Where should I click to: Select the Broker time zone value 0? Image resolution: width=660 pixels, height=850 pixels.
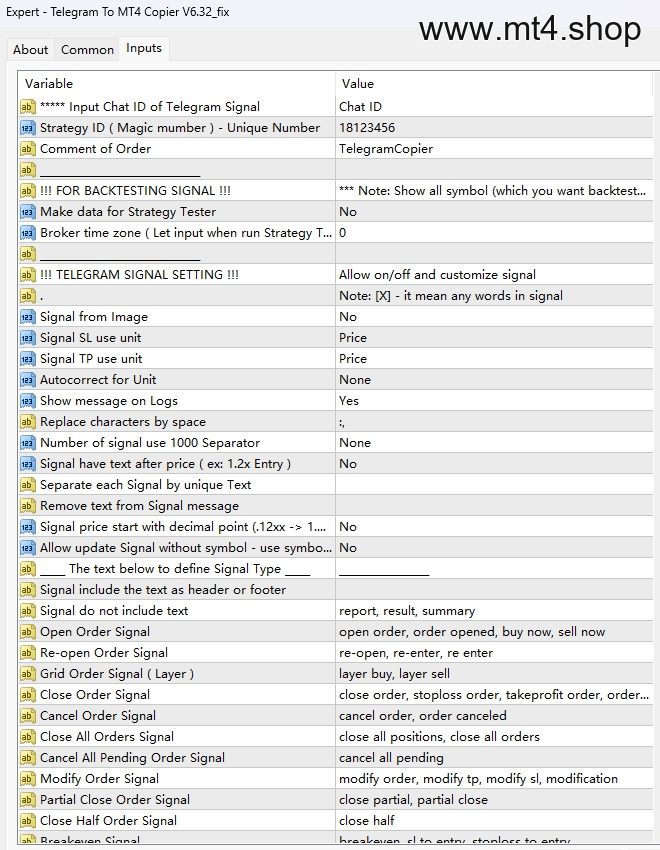[x=494, y=233]
